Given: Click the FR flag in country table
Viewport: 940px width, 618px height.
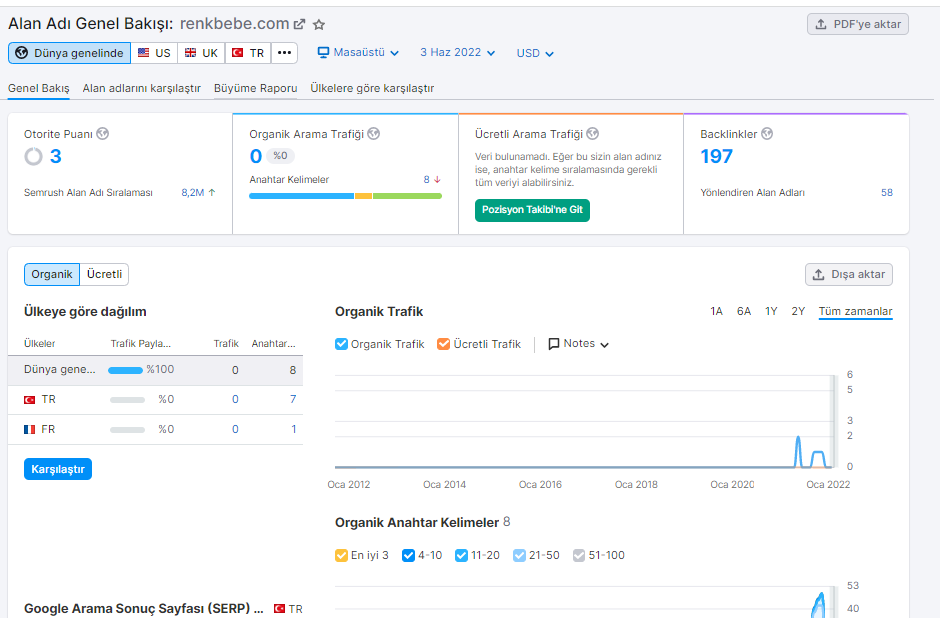Looking at the screenshot, I should pos(29,430).
